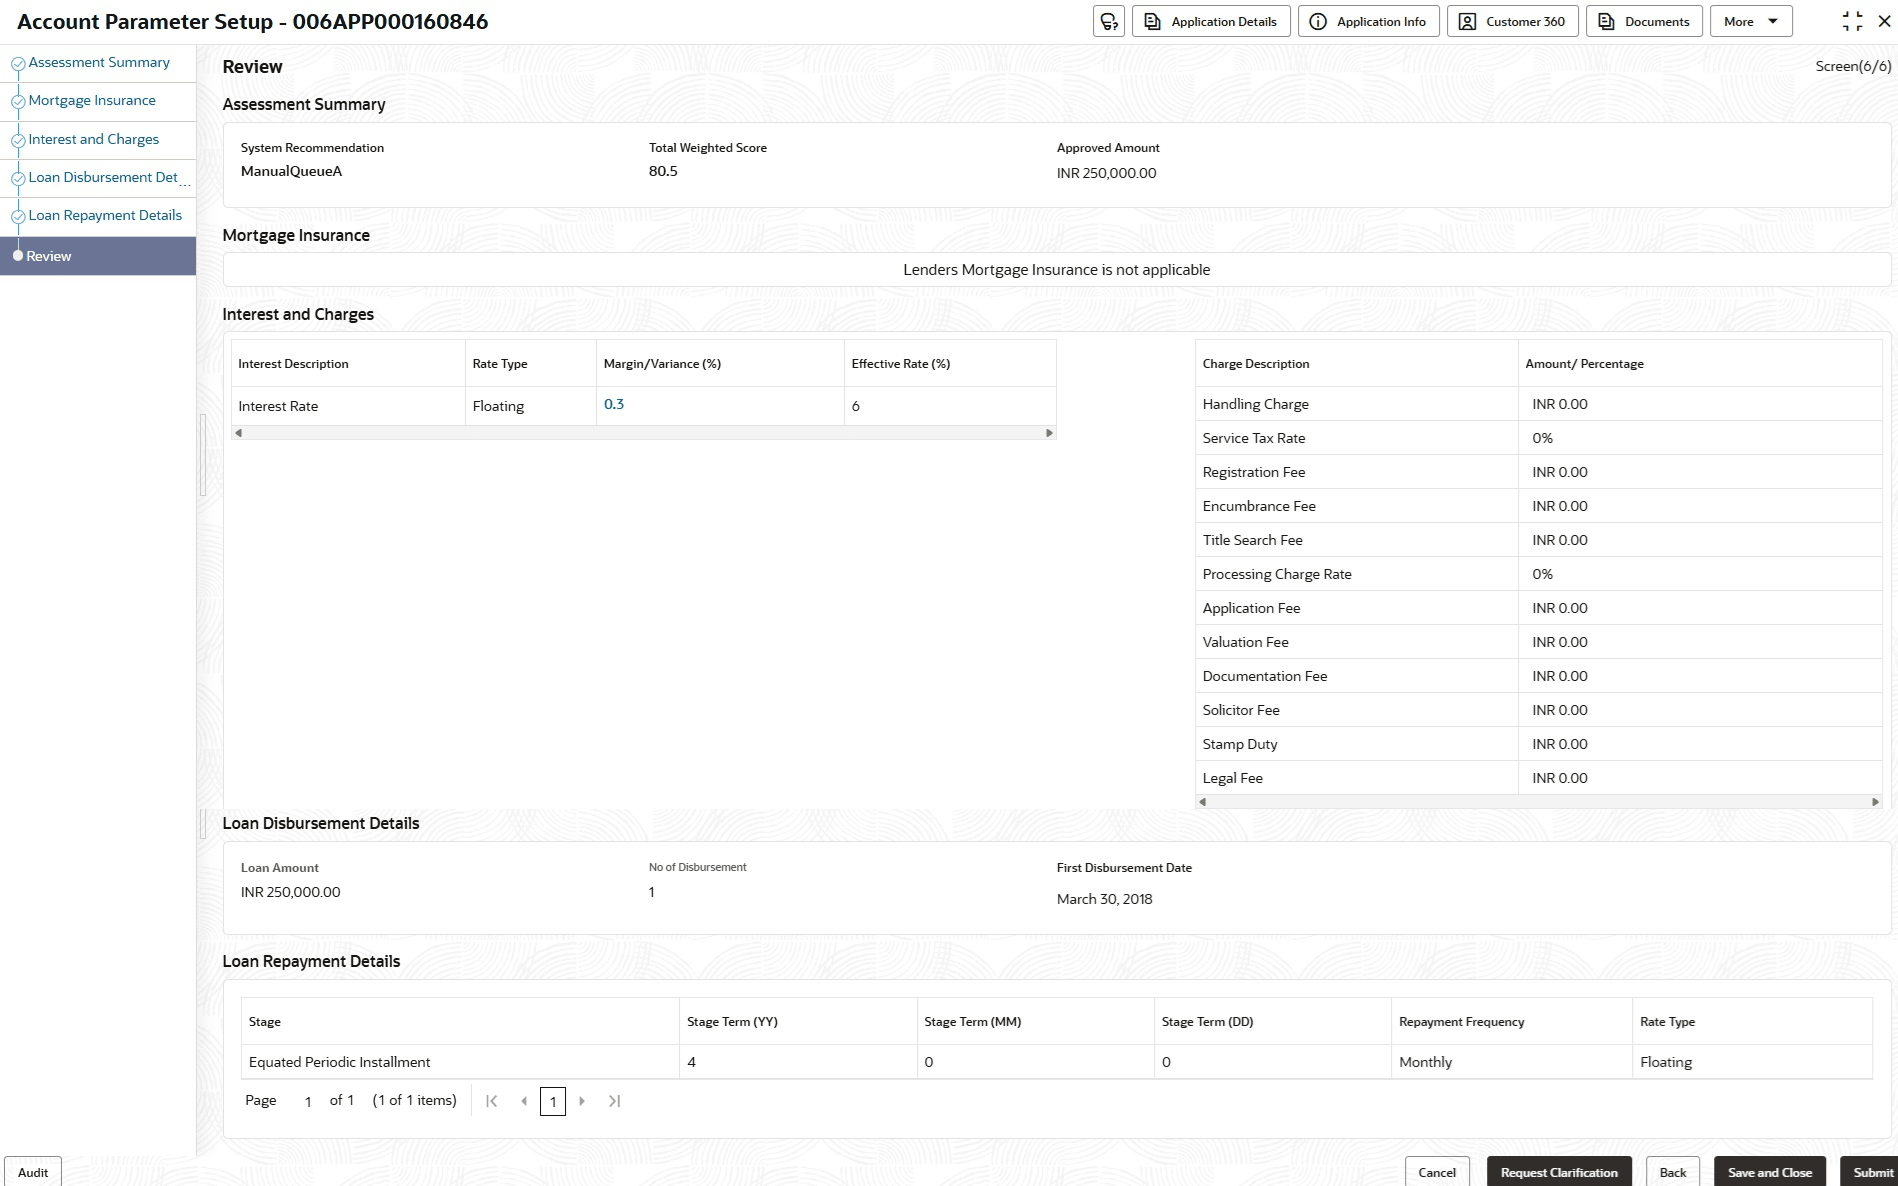Select the Registration Fee row
The width and height of the screenshot is (1898, 1186).
point(1539,472)
